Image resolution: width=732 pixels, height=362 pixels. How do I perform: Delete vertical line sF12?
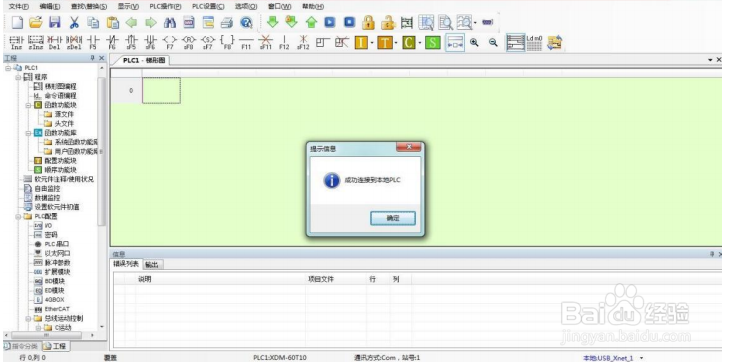coord(303,43)
